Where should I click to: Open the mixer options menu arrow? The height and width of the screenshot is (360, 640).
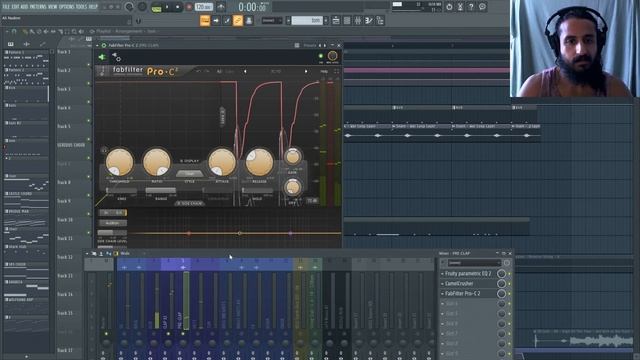coord(87,253)
